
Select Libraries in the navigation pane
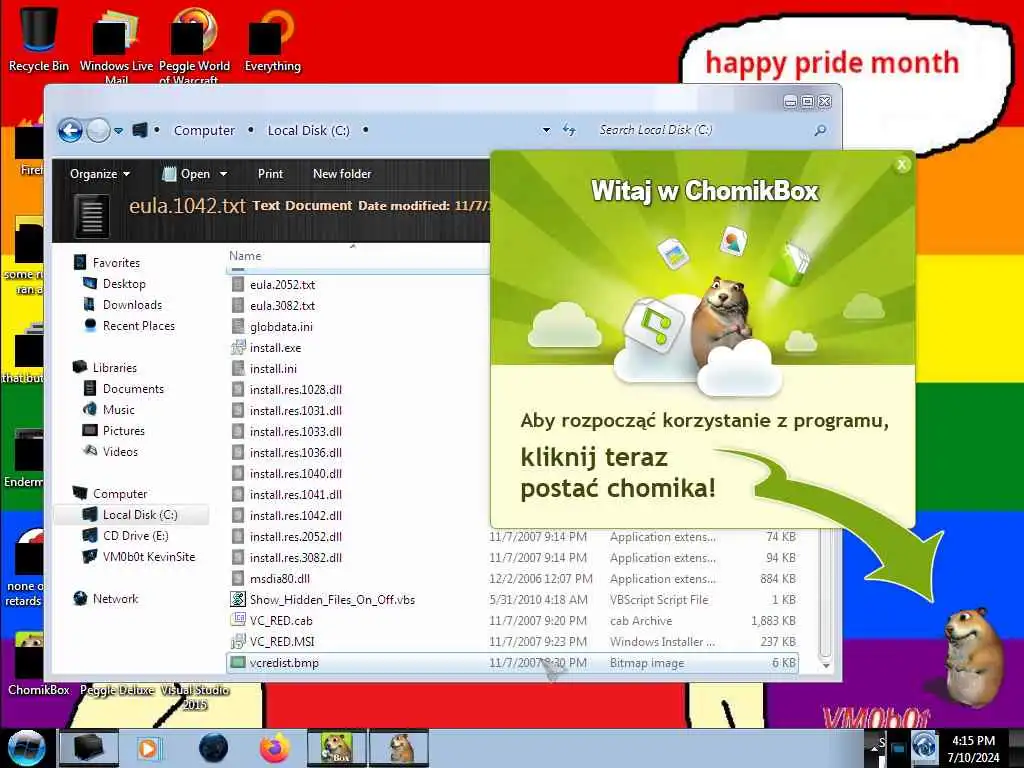(114, 368)
